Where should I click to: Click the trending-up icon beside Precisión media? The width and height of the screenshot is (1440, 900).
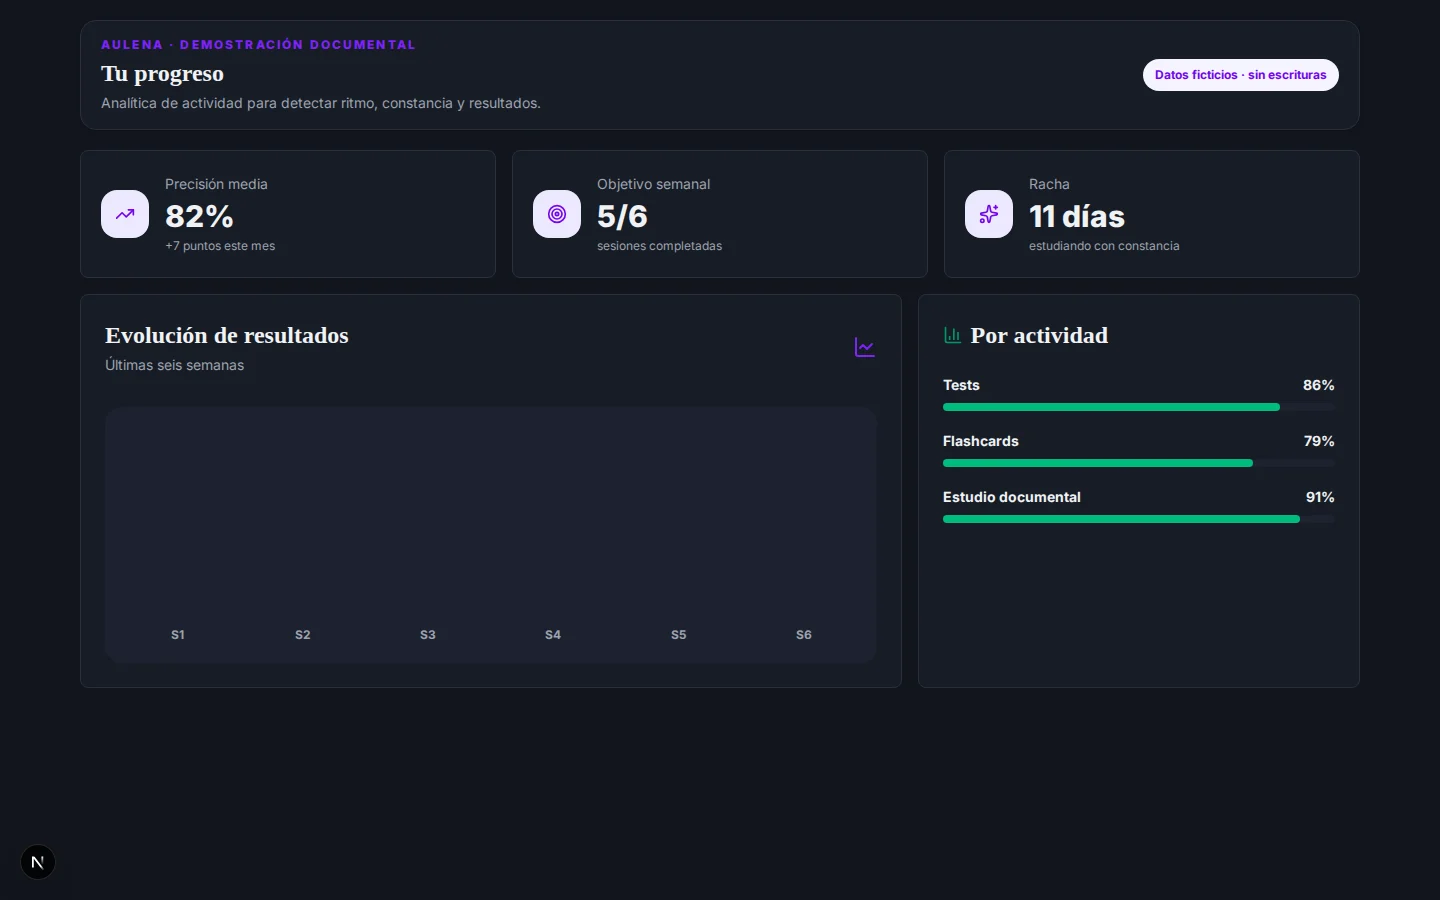pyautogui.click(x=125, y=214)
